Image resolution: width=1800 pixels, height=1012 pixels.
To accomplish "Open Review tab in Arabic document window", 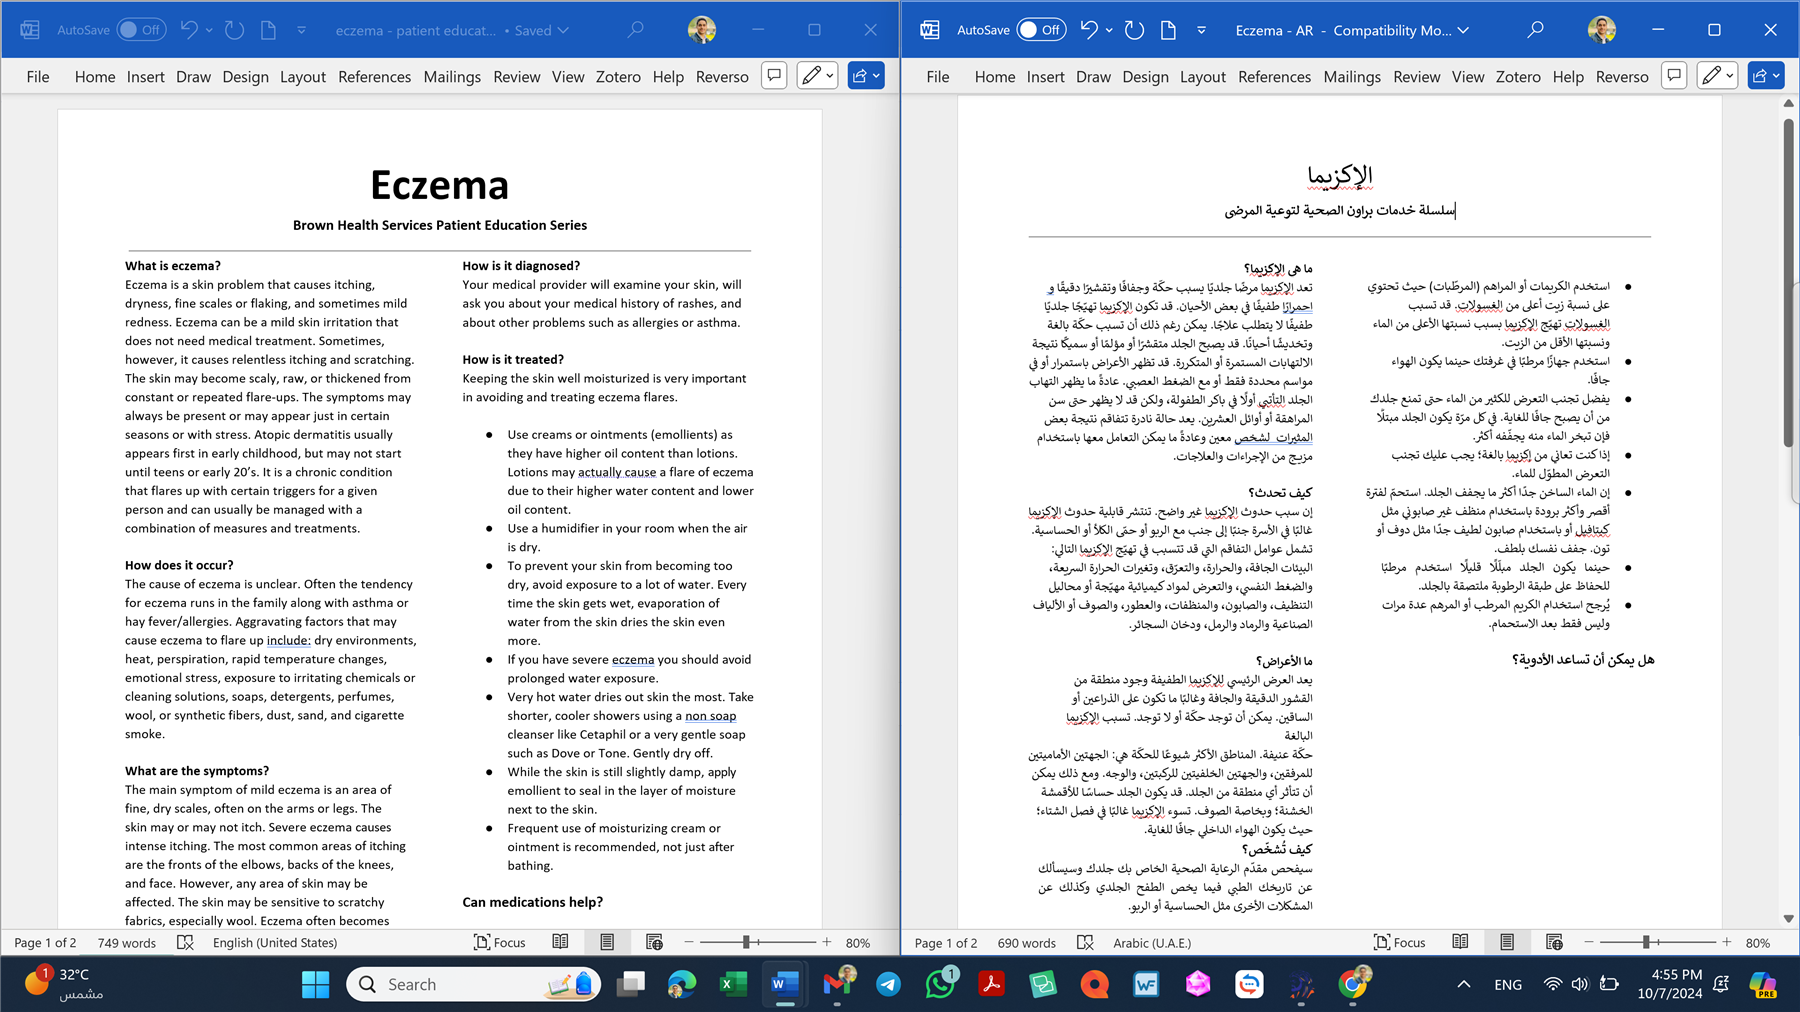I will click(1417, 76).
